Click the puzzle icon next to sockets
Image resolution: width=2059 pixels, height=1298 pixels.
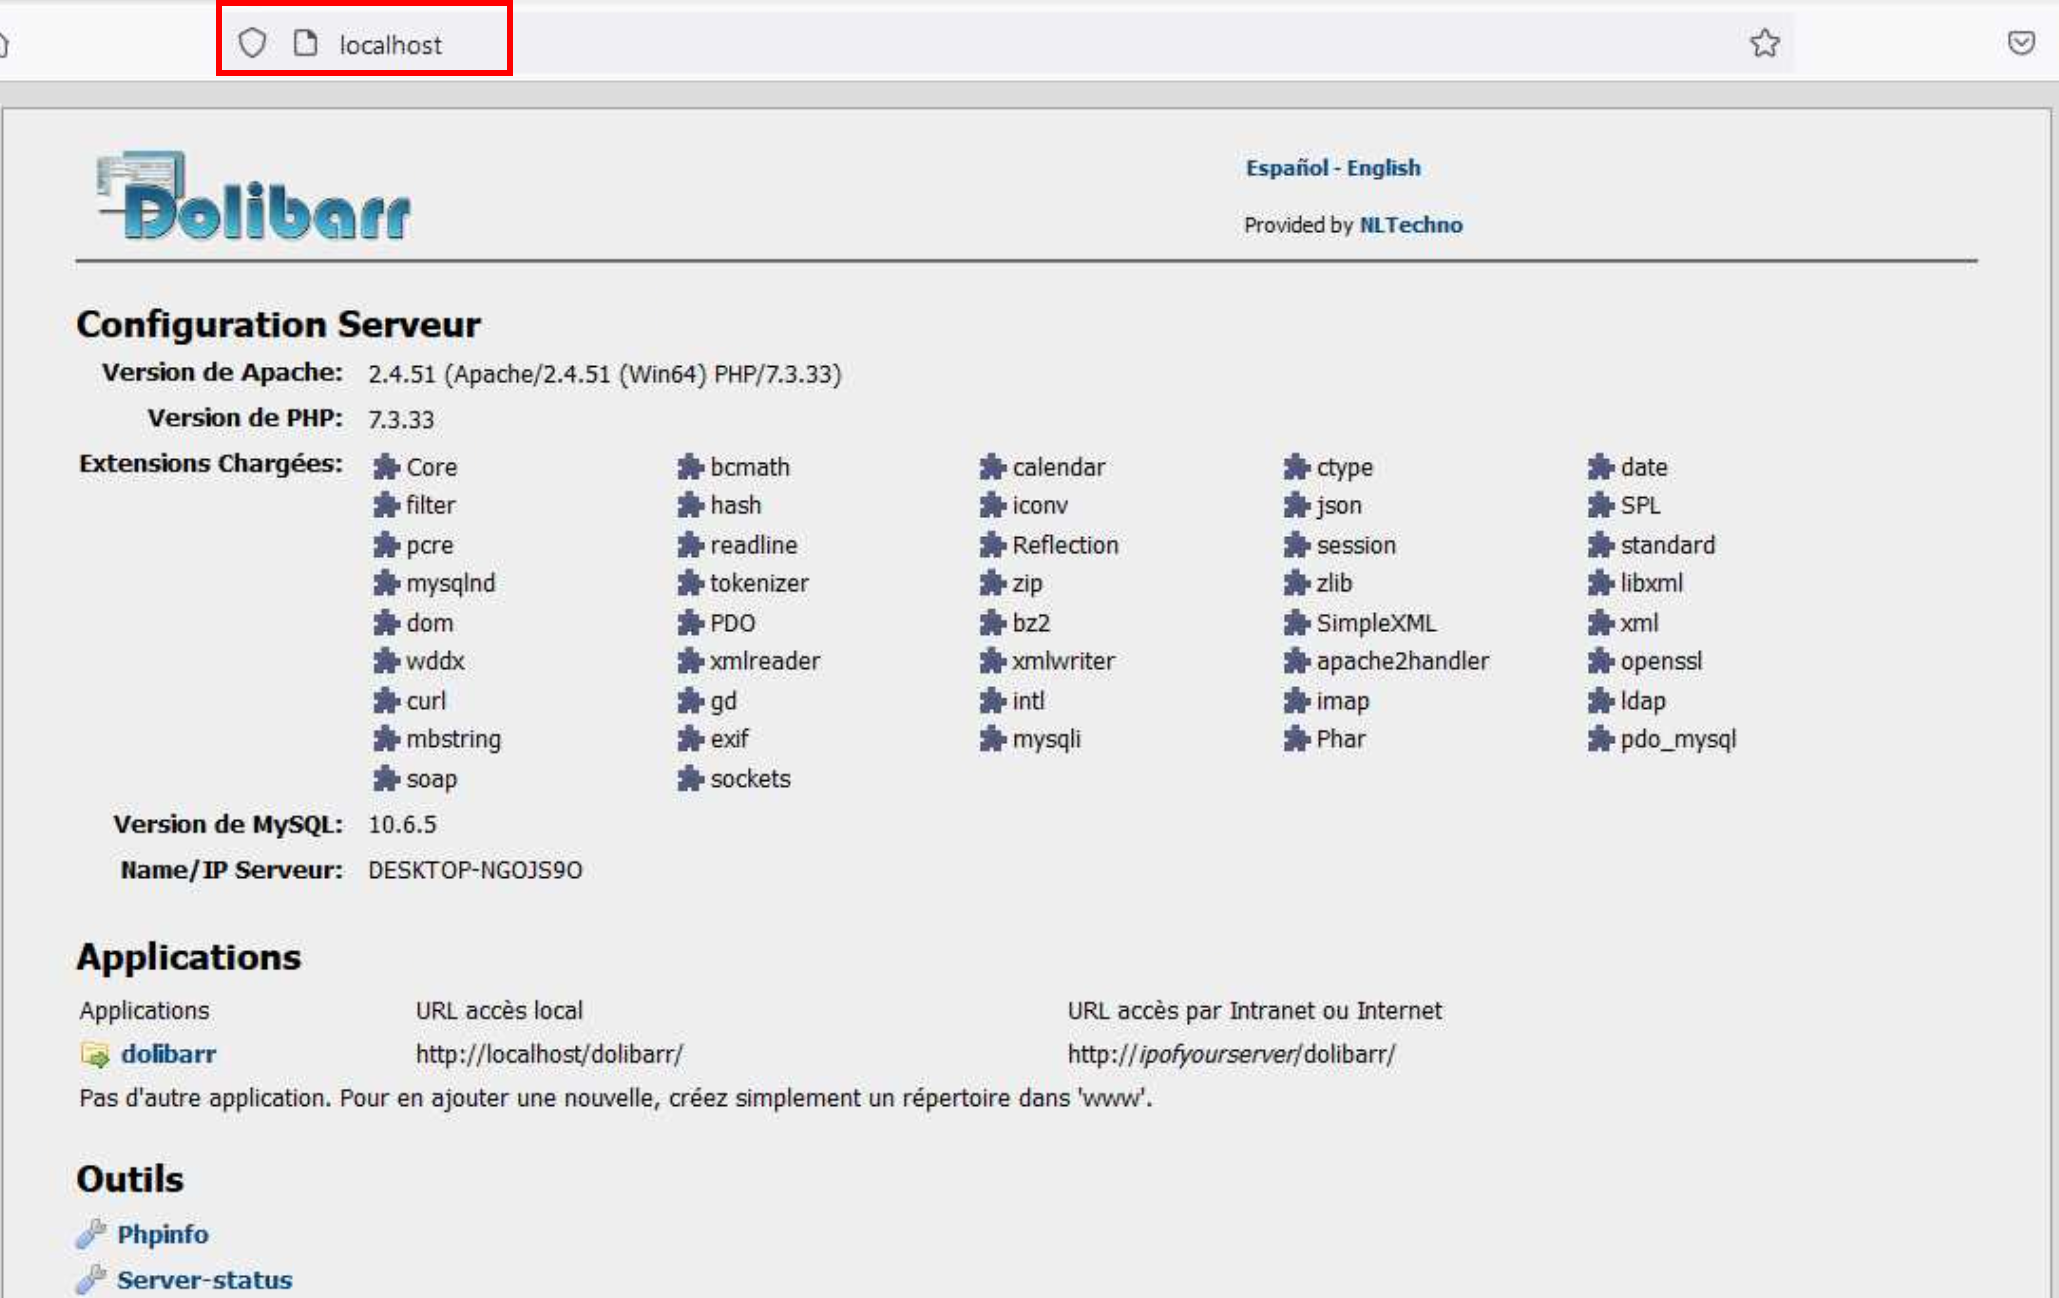pyautogui.click(x=690, y=779)
